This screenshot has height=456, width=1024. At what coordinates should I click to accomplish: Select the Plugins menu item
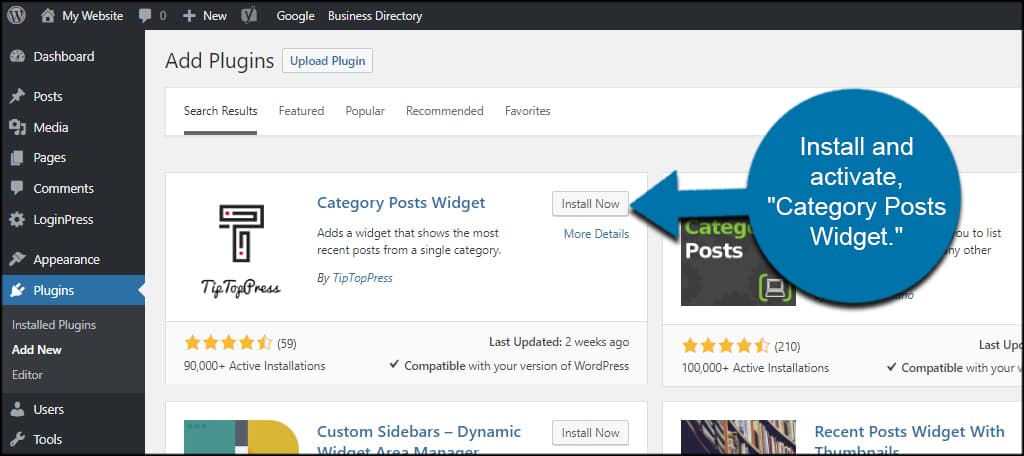(54, 291)
